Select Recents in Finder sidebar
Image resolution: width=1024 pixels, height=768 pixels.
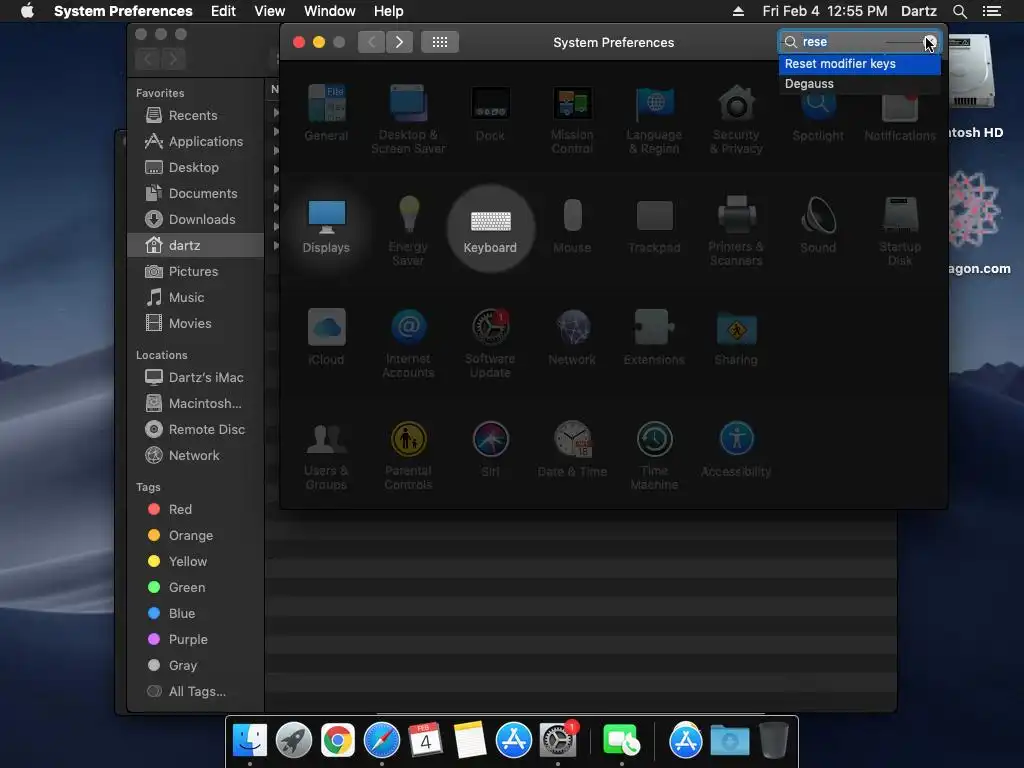[x=196, y=116]
